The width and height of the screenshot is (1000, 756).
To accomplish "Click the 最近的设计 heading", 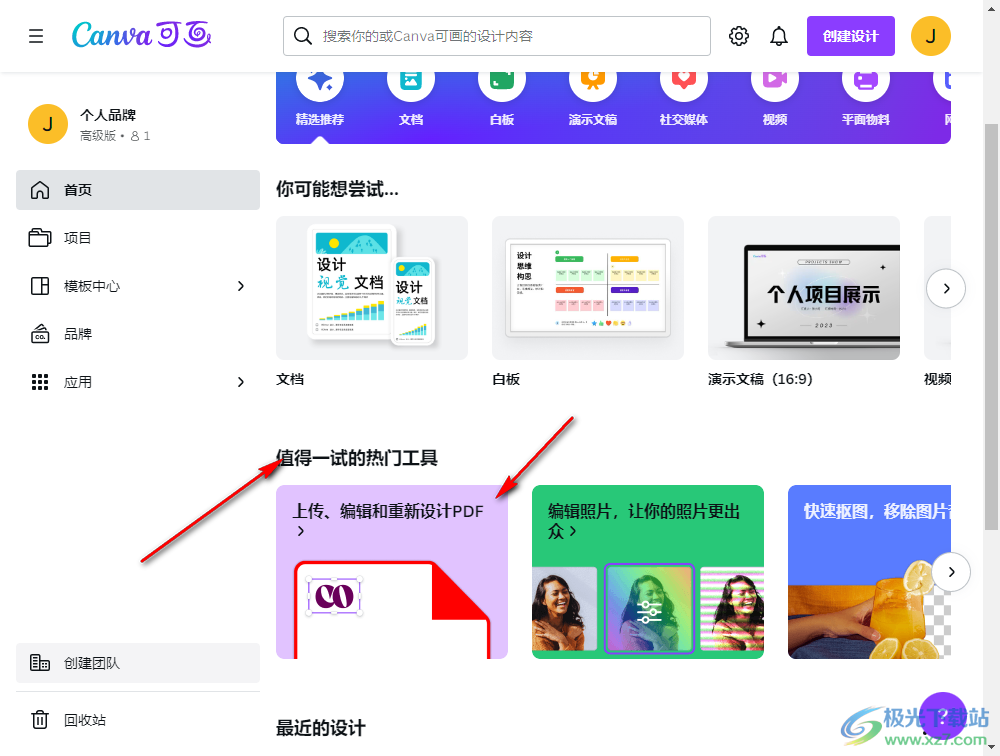I will click(321, 727).
